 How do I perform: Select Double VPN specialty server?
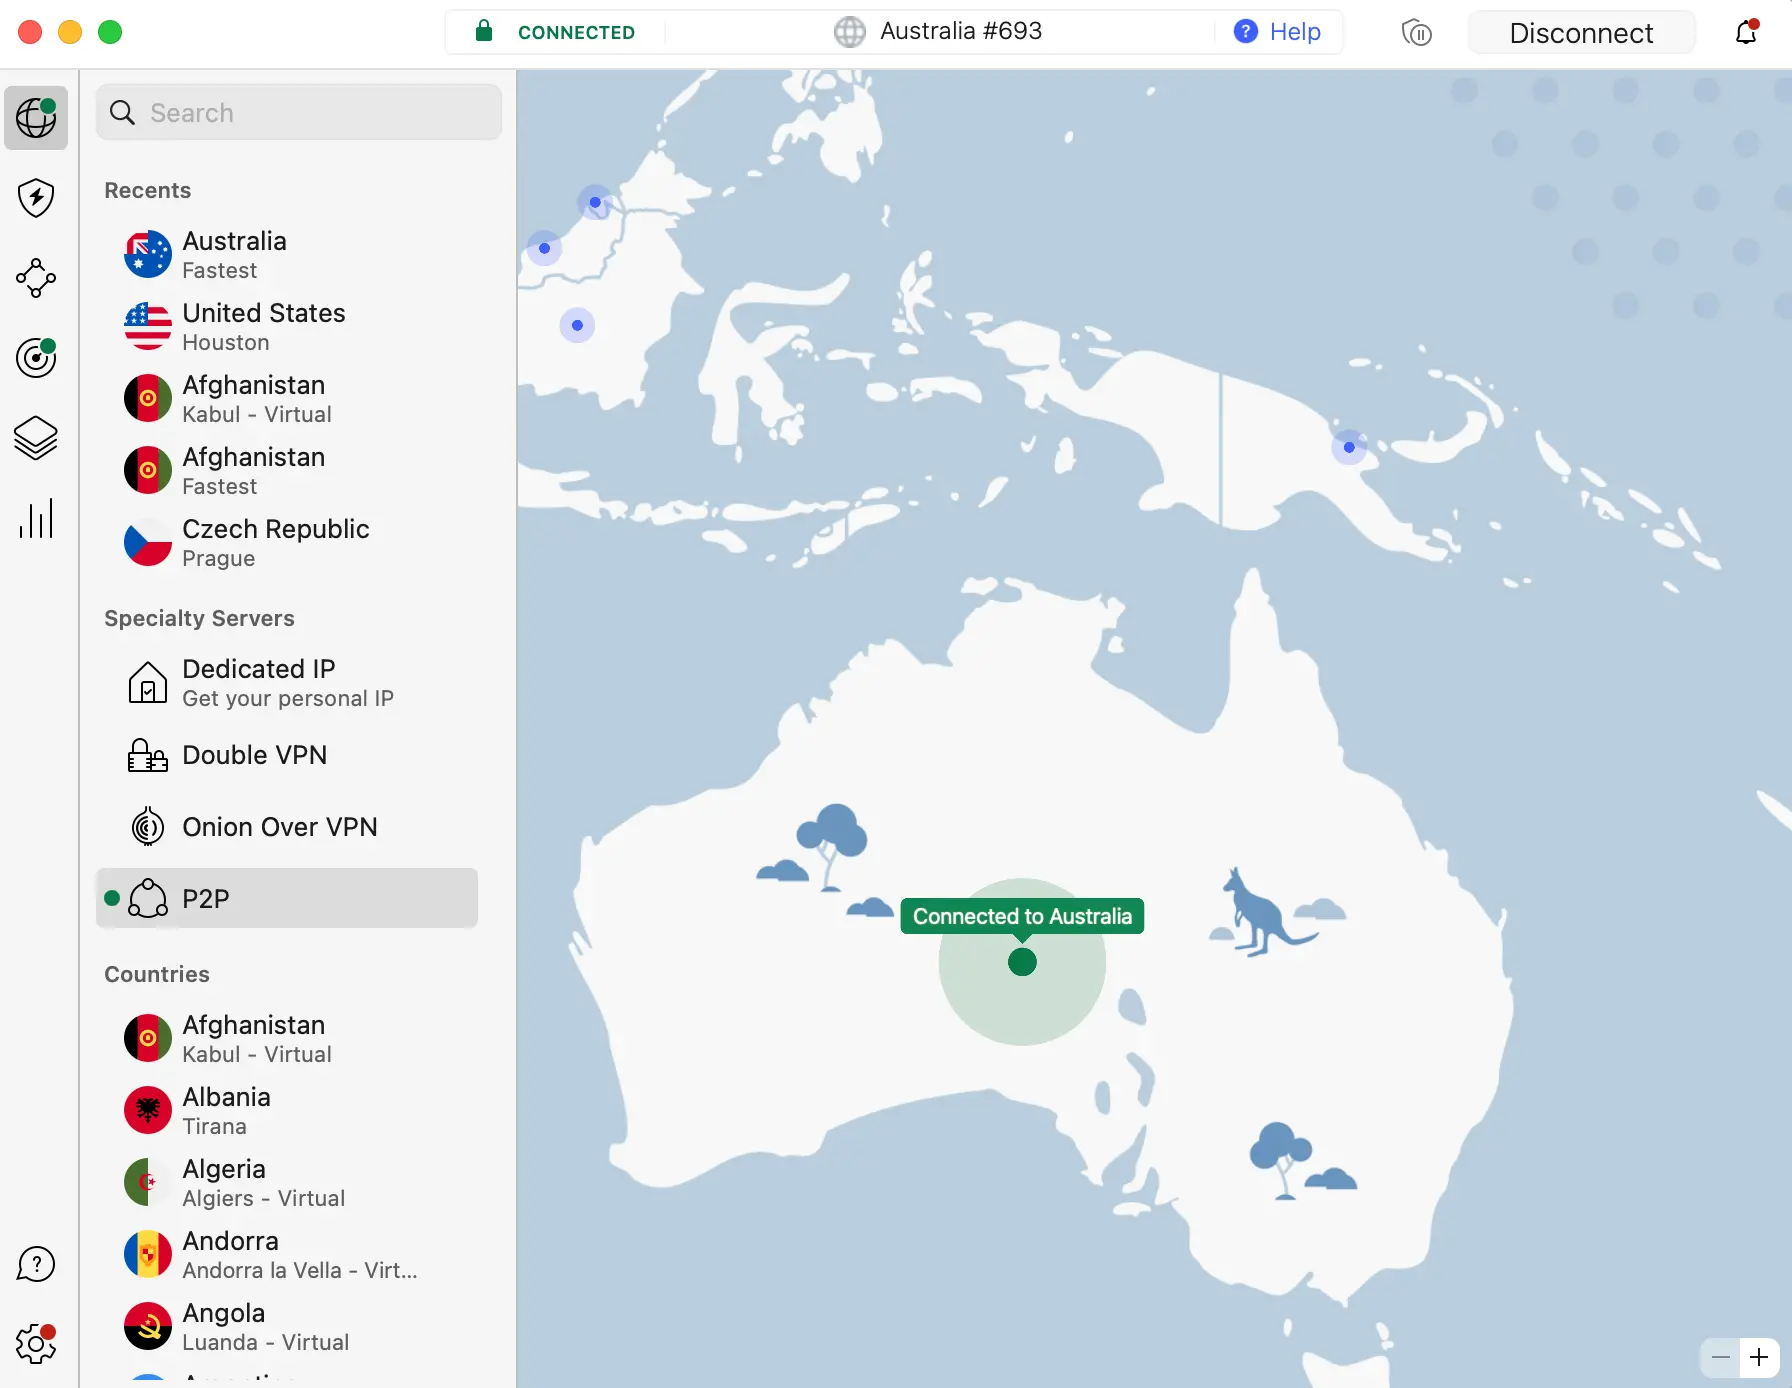coord(287,755)
